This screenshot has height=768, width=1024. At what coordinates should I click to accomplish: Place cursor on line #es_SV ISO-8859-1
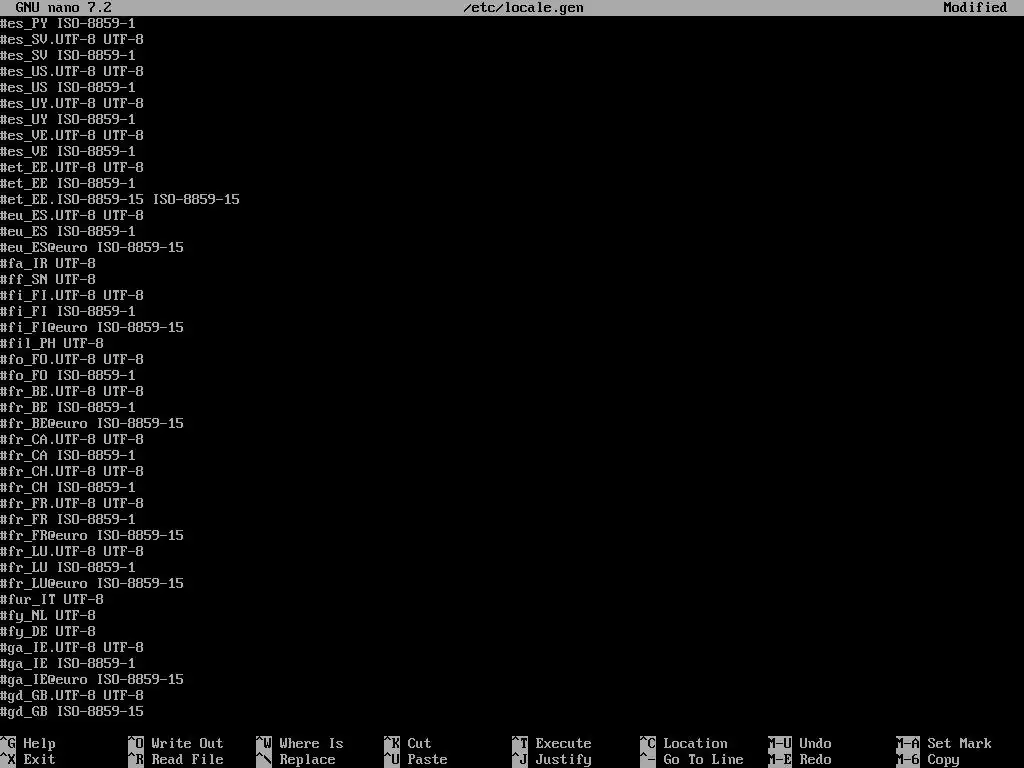pos(68,56)
